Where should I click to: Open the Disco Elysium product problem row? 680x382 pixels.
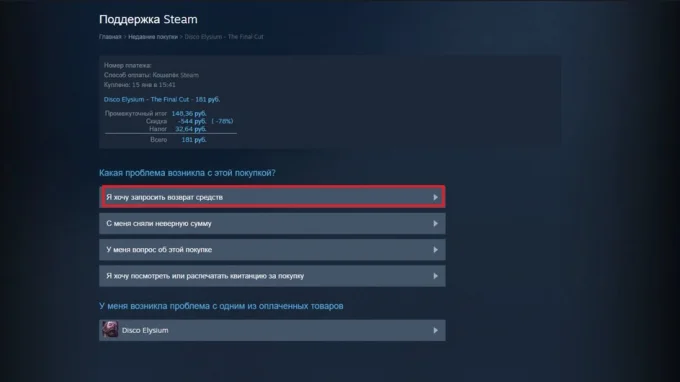(x=272, y=330)
